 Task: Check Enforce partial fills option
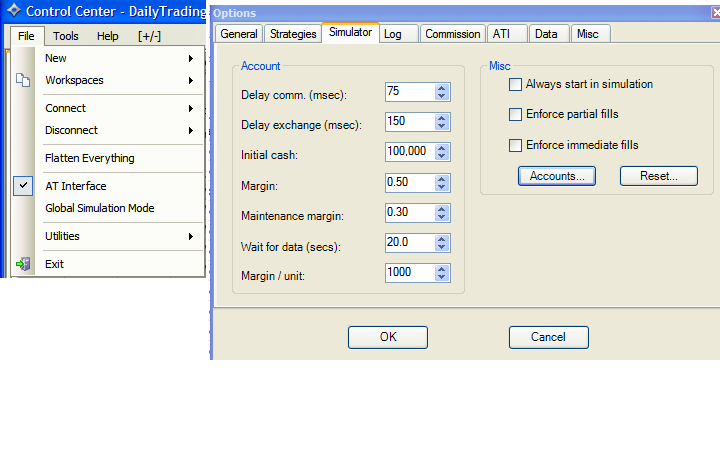point(515,114)
